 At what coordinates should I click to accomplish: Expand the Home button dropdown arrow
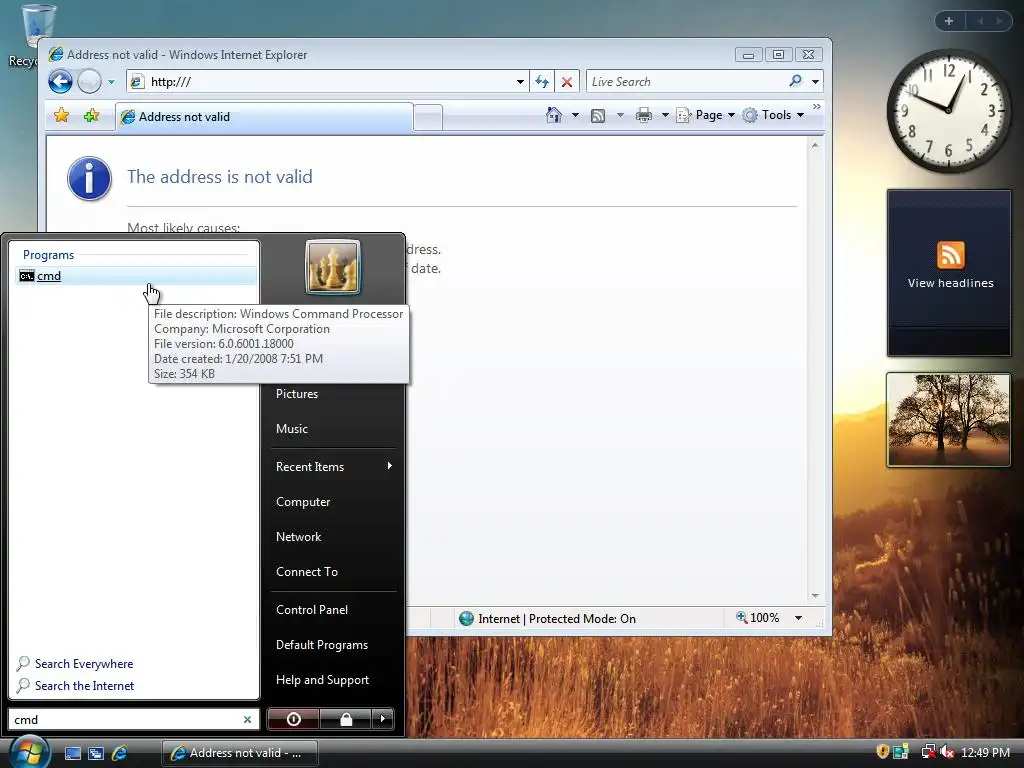[x=575, y=115]
